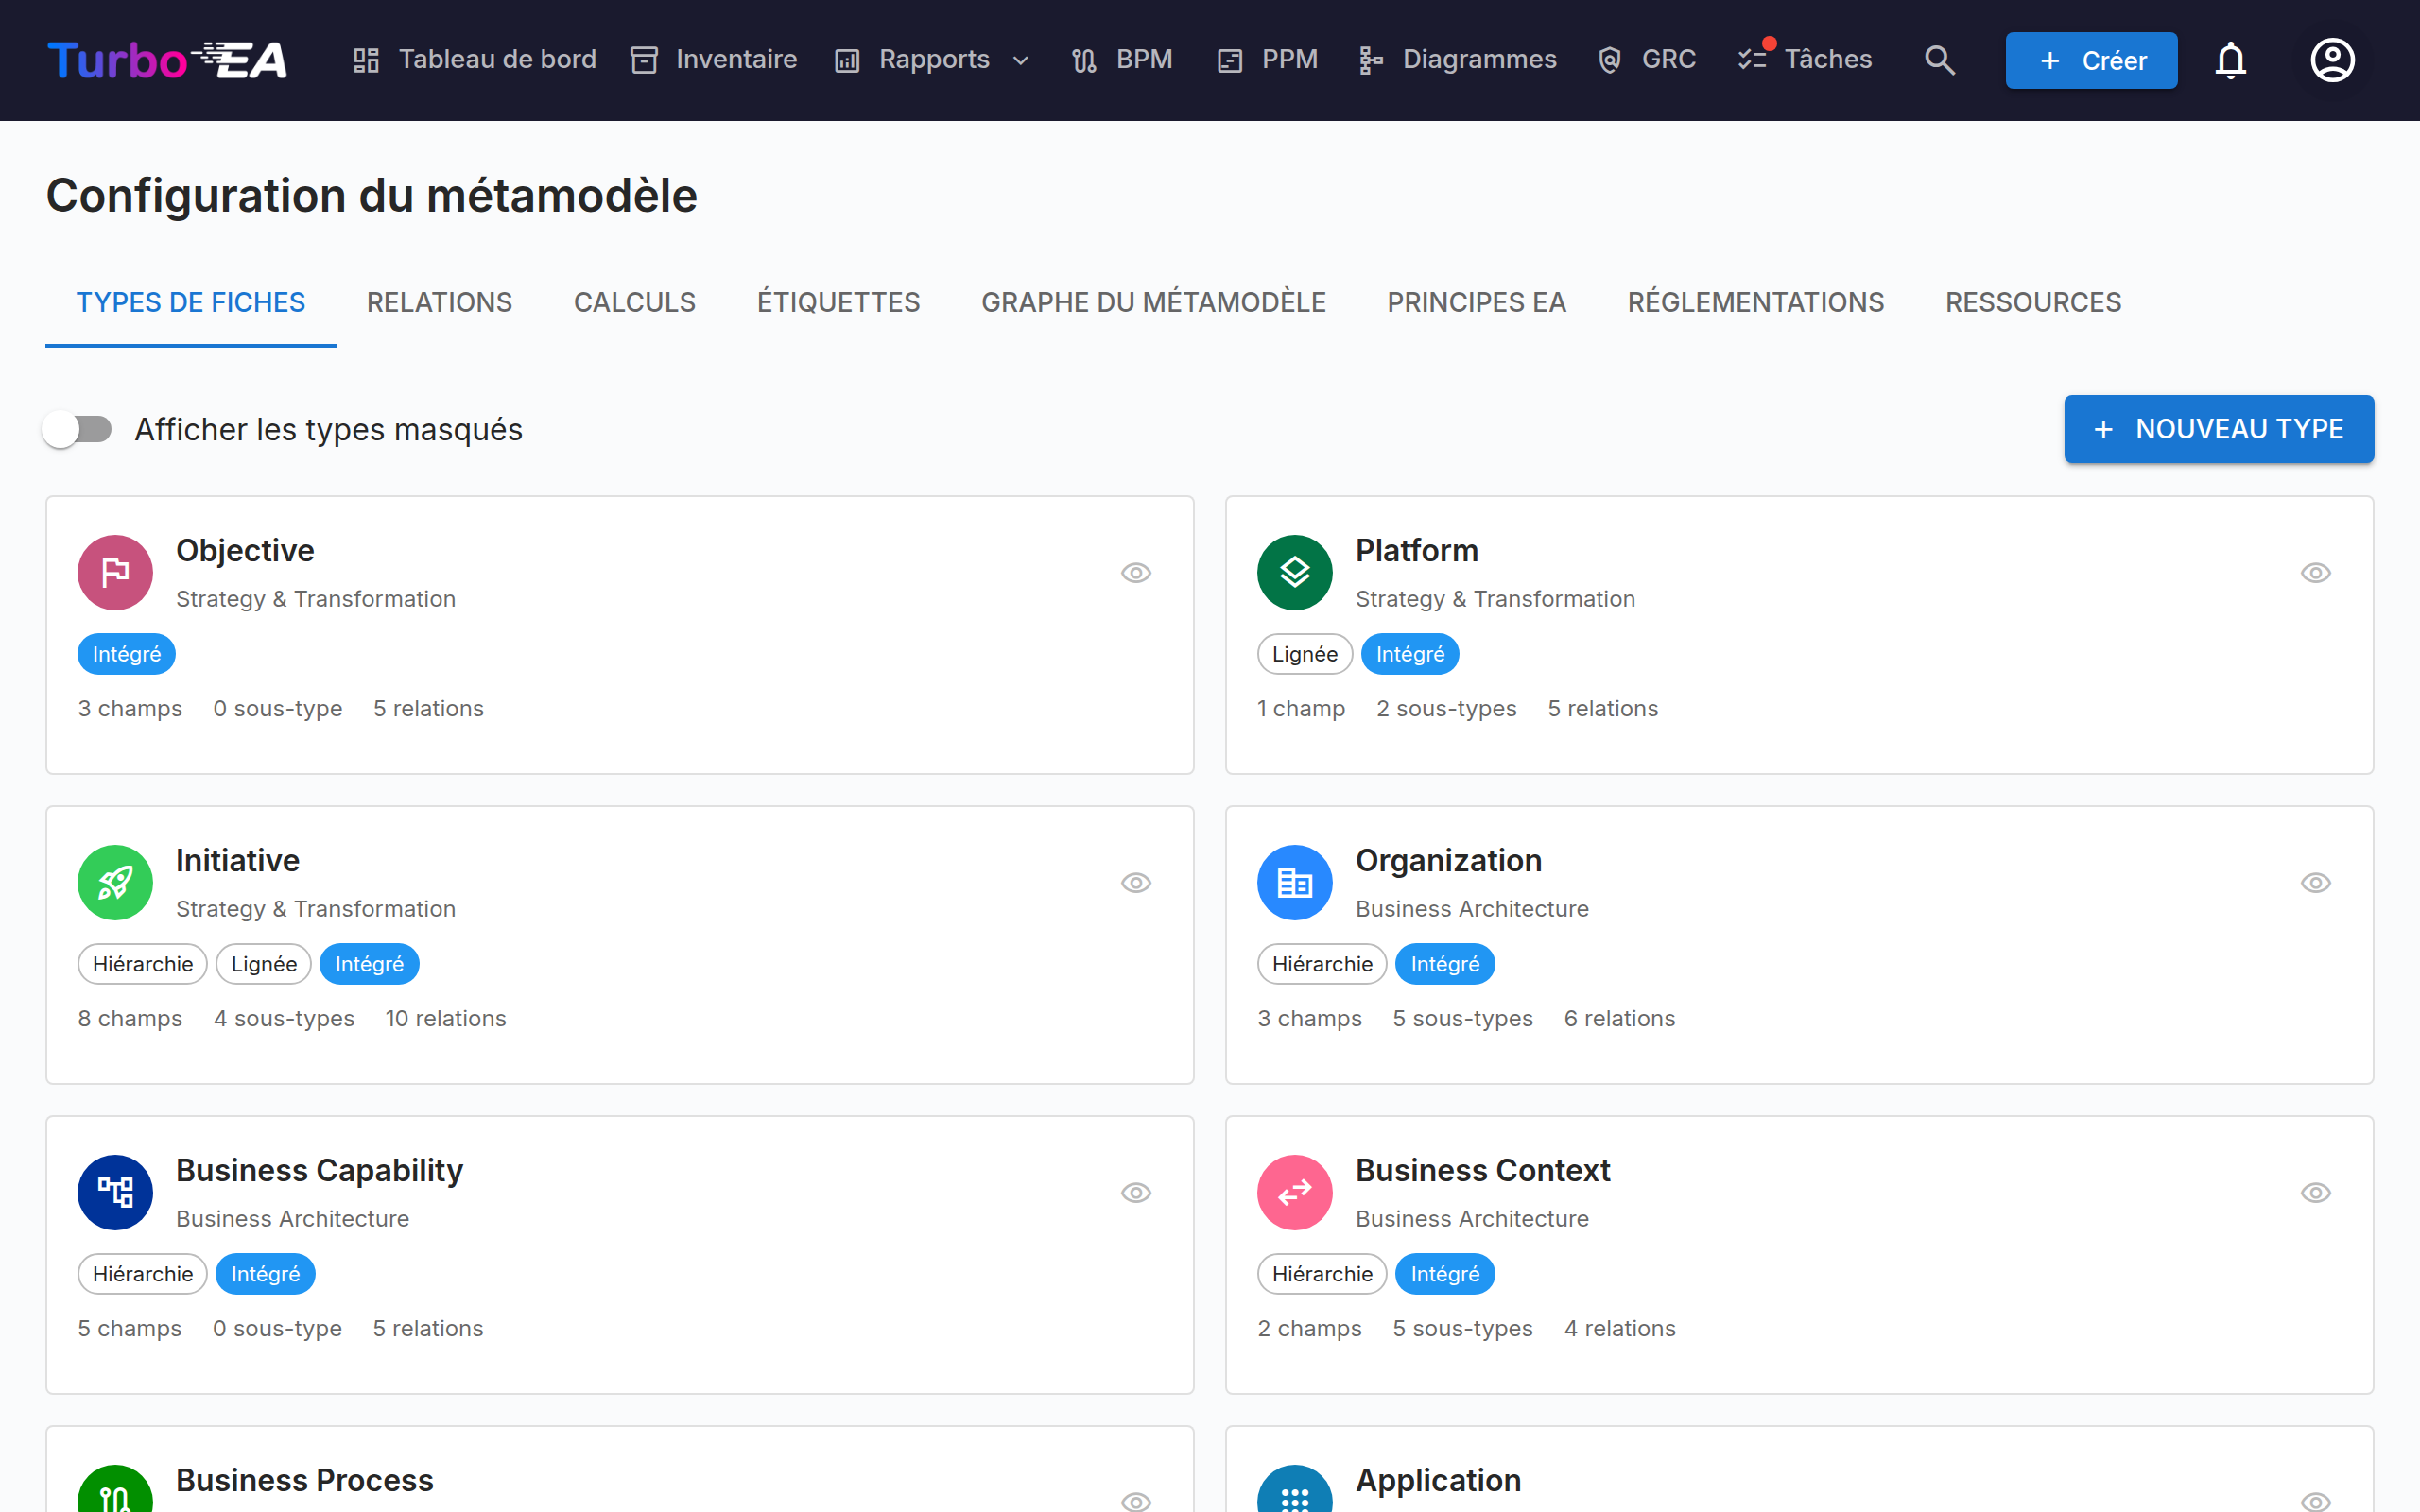Click the Application grid icon
This screenshot has height=1512, width=2420.
click(1294, 1490)
